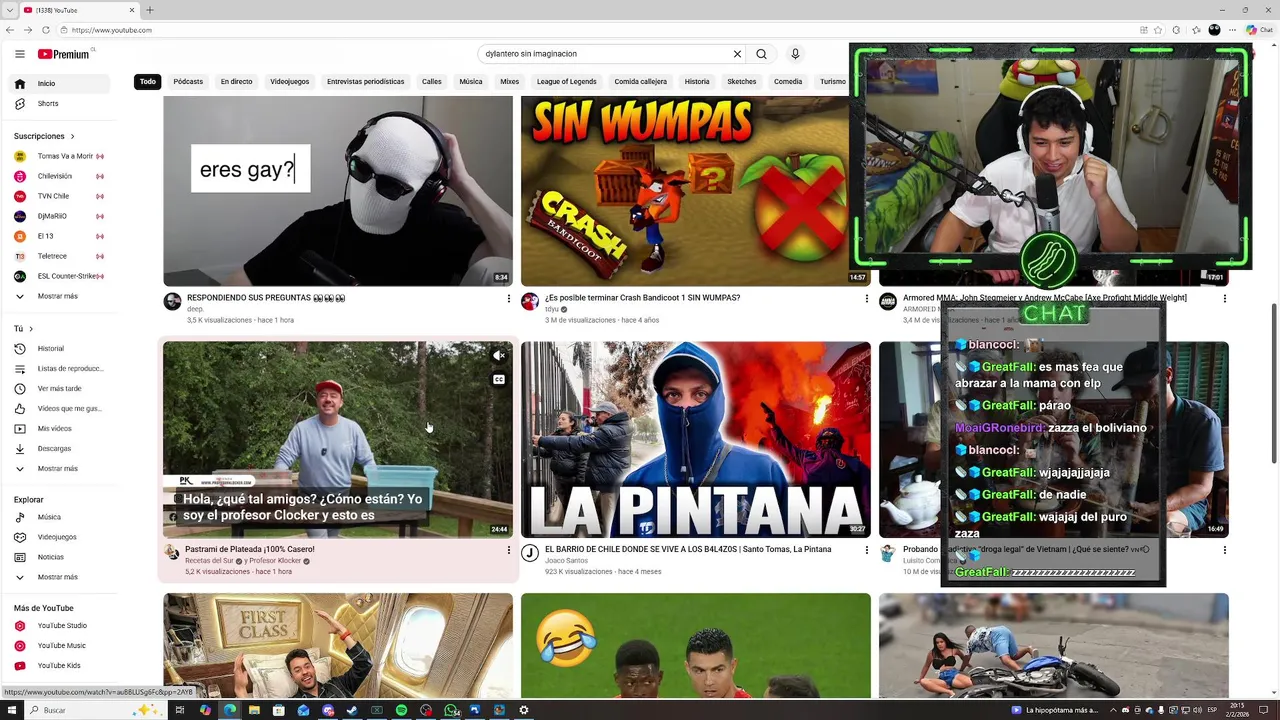Select the Comida callejera filter chip
The width and height of the screenshot is (1280, 720).
tap(641, 82)
